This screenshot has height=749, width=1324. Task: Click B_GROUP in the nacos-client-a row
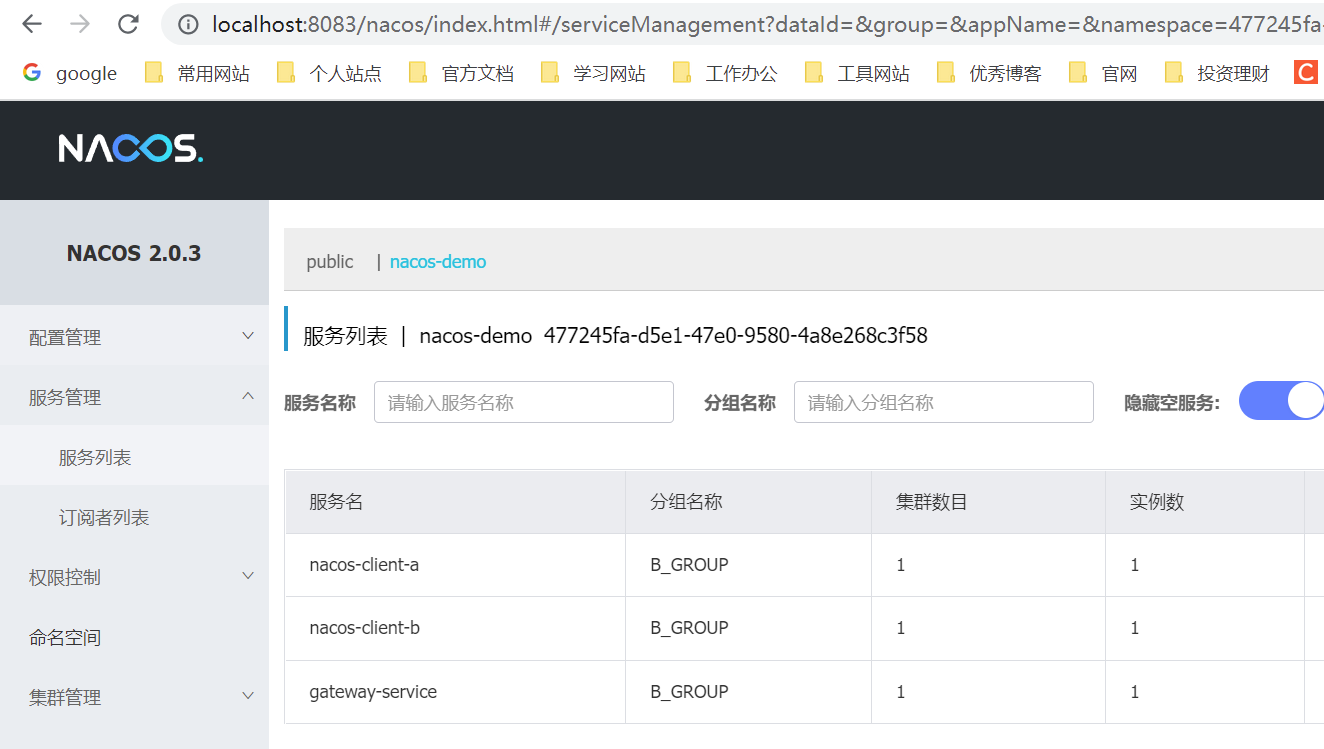[689, 565]
